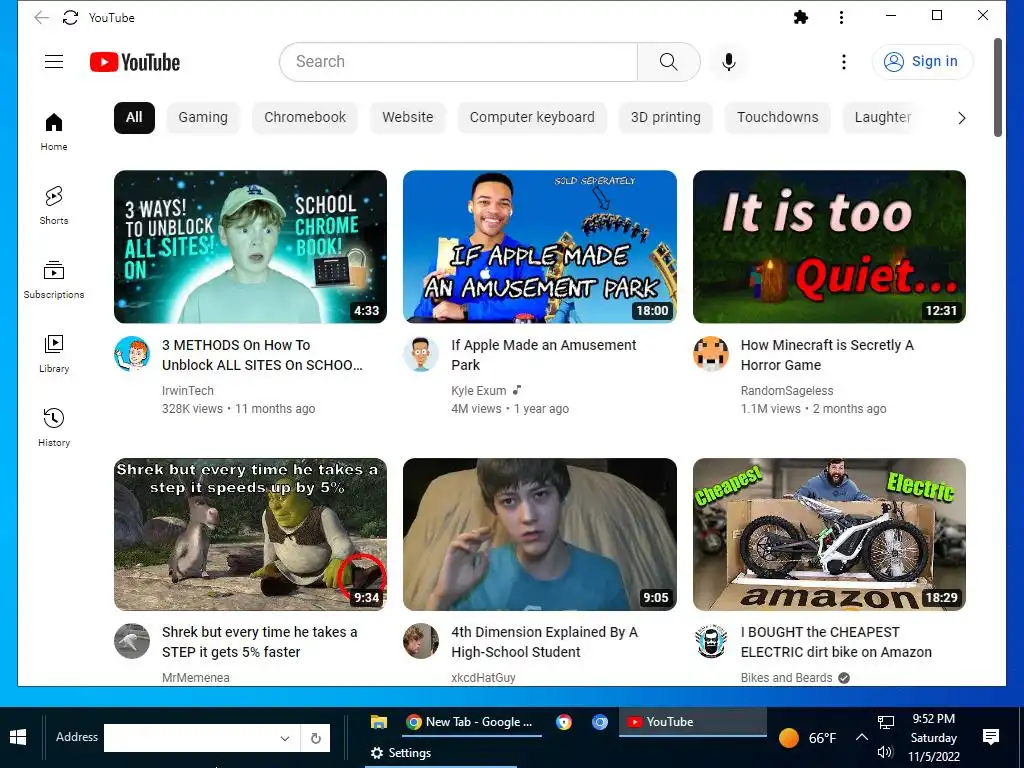Click the page vertical scrollbar thumb
This screenshot has width=1024, height=768.
pos(997,88)
